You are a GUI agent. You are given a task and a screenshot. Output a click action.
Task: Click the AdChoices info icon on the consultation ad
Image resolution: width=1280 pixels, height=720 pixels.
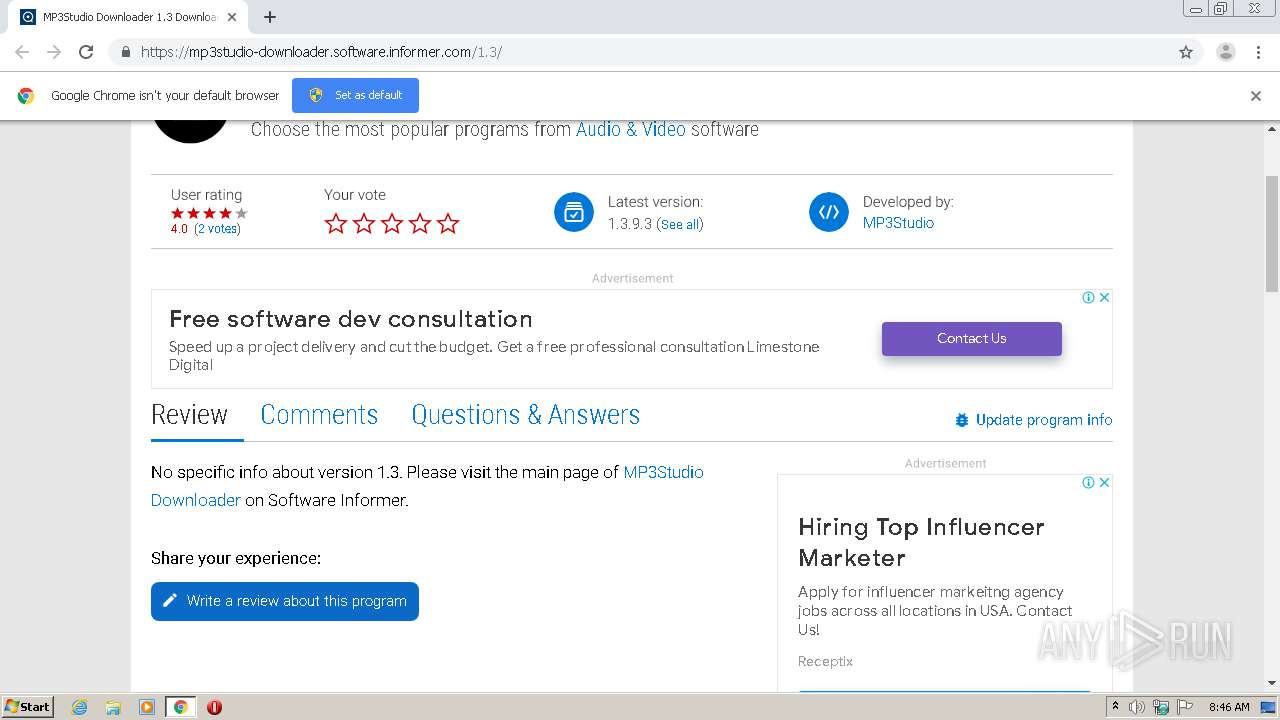coord(1088,297)
